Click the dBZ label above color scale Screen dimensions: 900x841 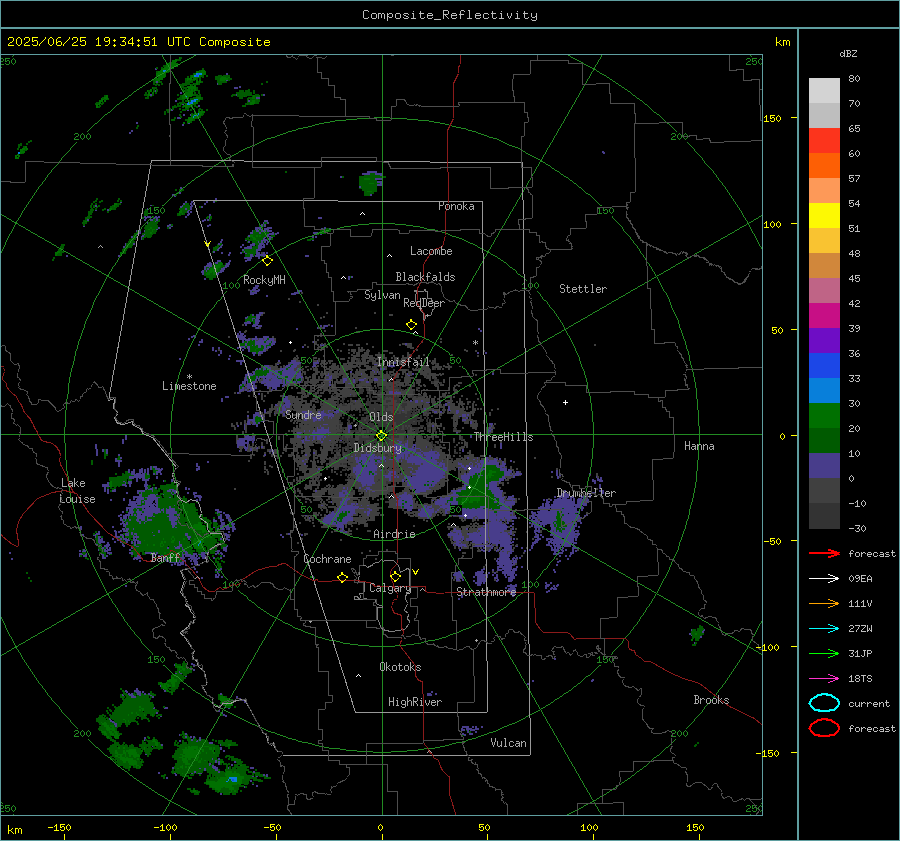tap(848, 53)
